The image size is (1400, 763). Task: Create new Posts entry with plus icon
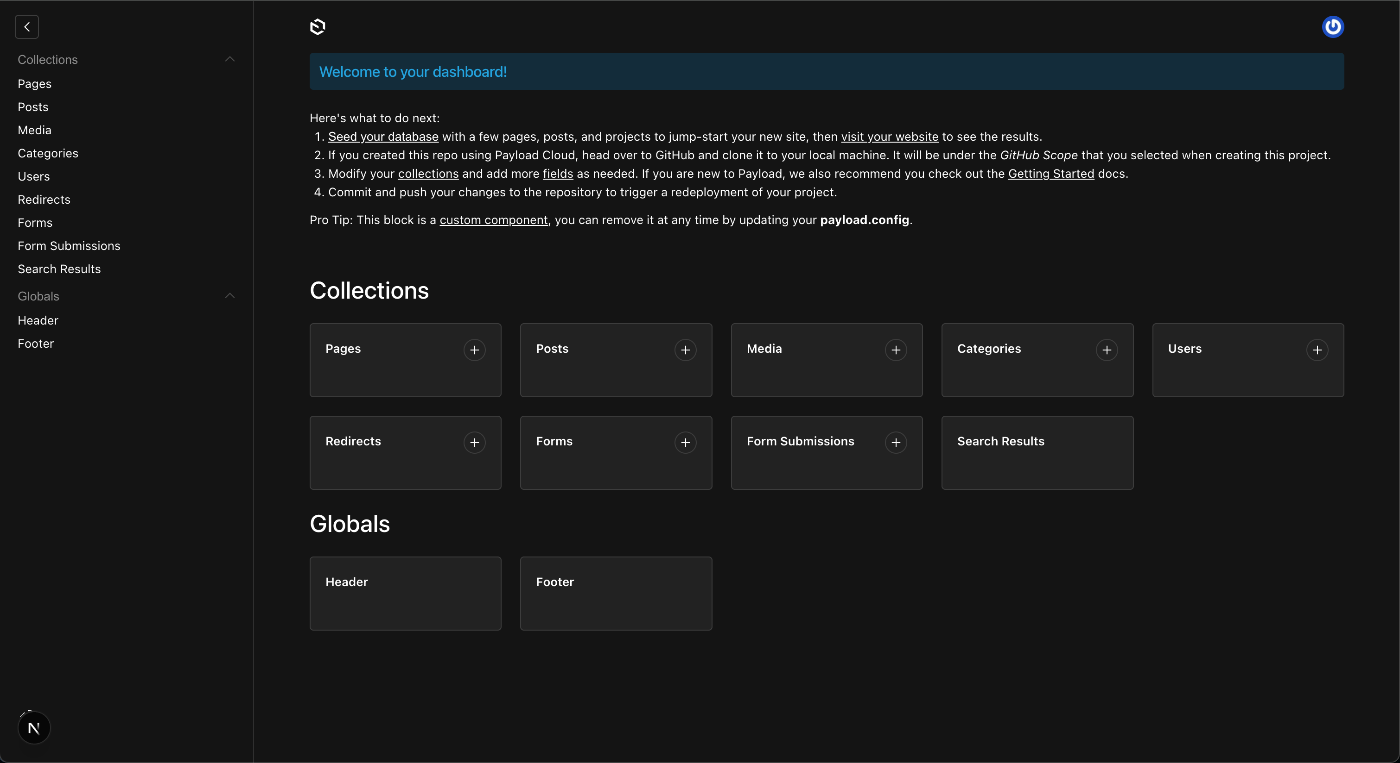tap(685, 350)
